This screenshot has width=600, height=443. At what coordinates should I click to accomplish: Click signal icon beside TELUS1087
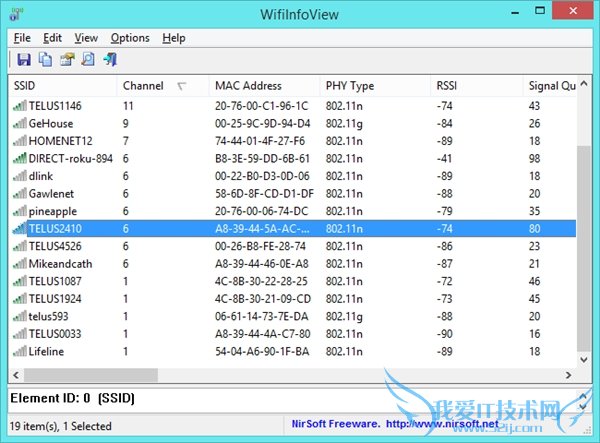[20, 281]
